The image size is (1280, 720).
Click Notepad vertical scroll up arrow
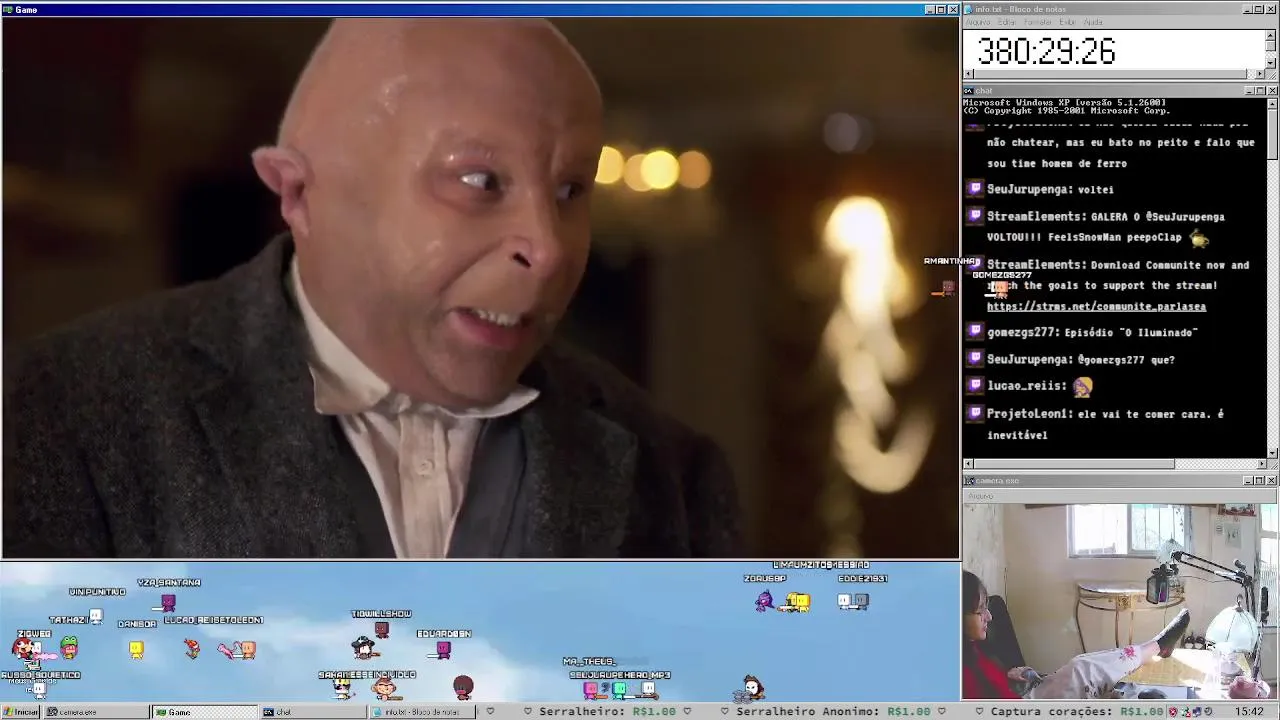click(1272, 35)
